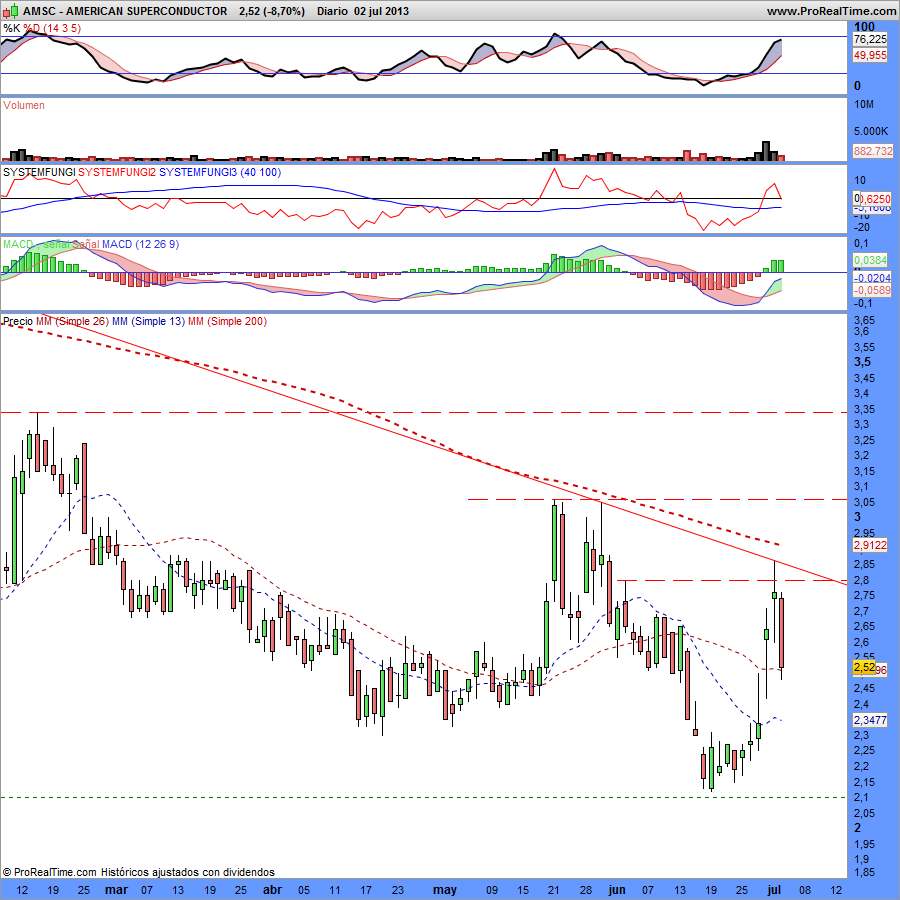Click the MACD histogram value '0,0384'
The width and height of the screenshot is (900, 900).
coord(870,260)
